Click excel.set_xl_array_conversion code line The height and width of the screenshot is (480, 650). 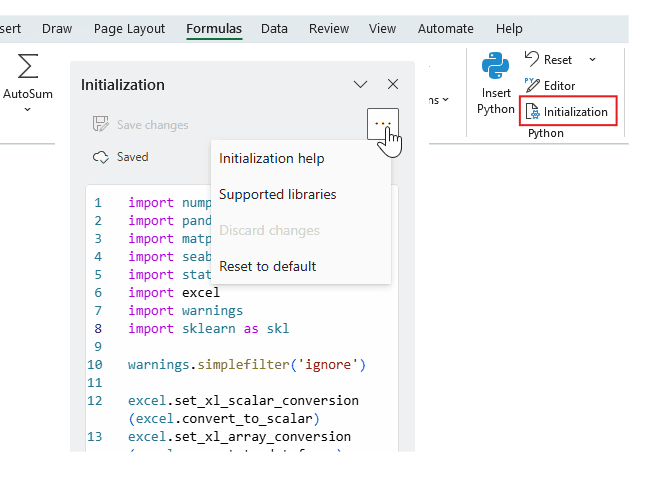tap(239, 437)
